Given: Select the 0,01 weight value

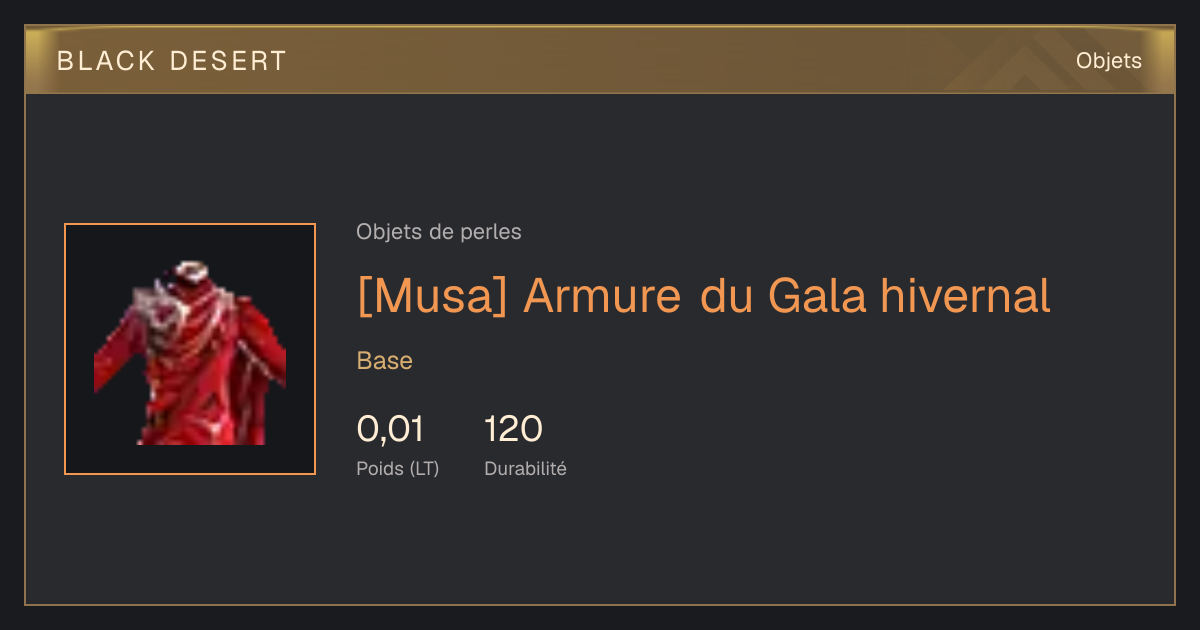Looking at the screenshot, I should (390, 429).
